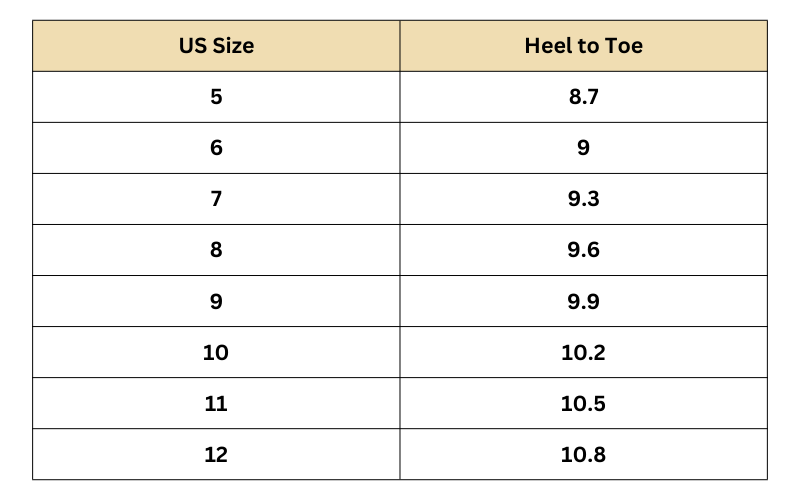800x500 pixels.
Task: Pick the 9.3 measurement cell
Action: point(583,199)
